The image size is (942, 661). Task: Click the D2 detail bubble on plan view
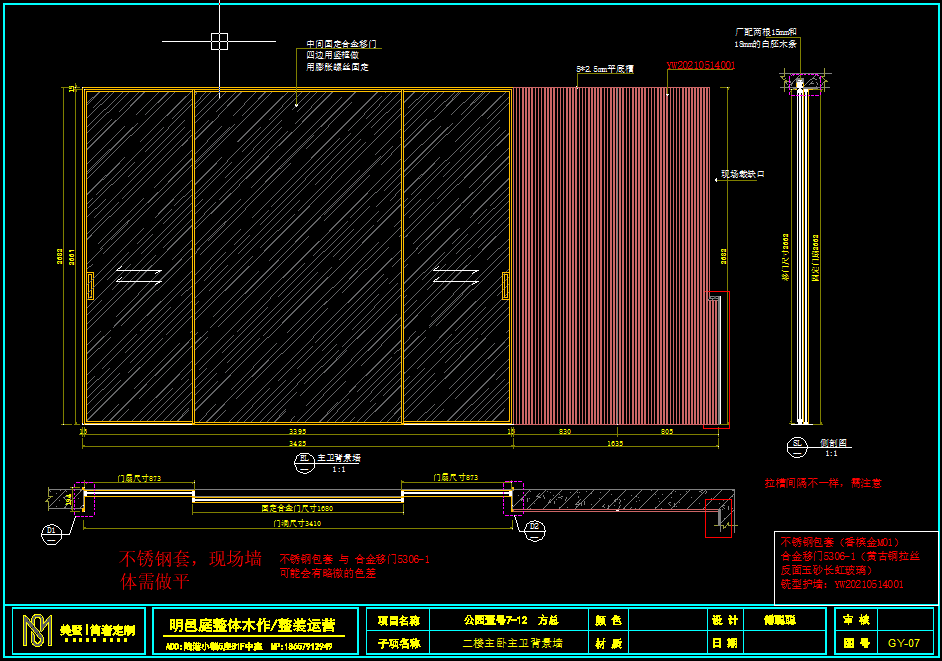click(535, 525)
